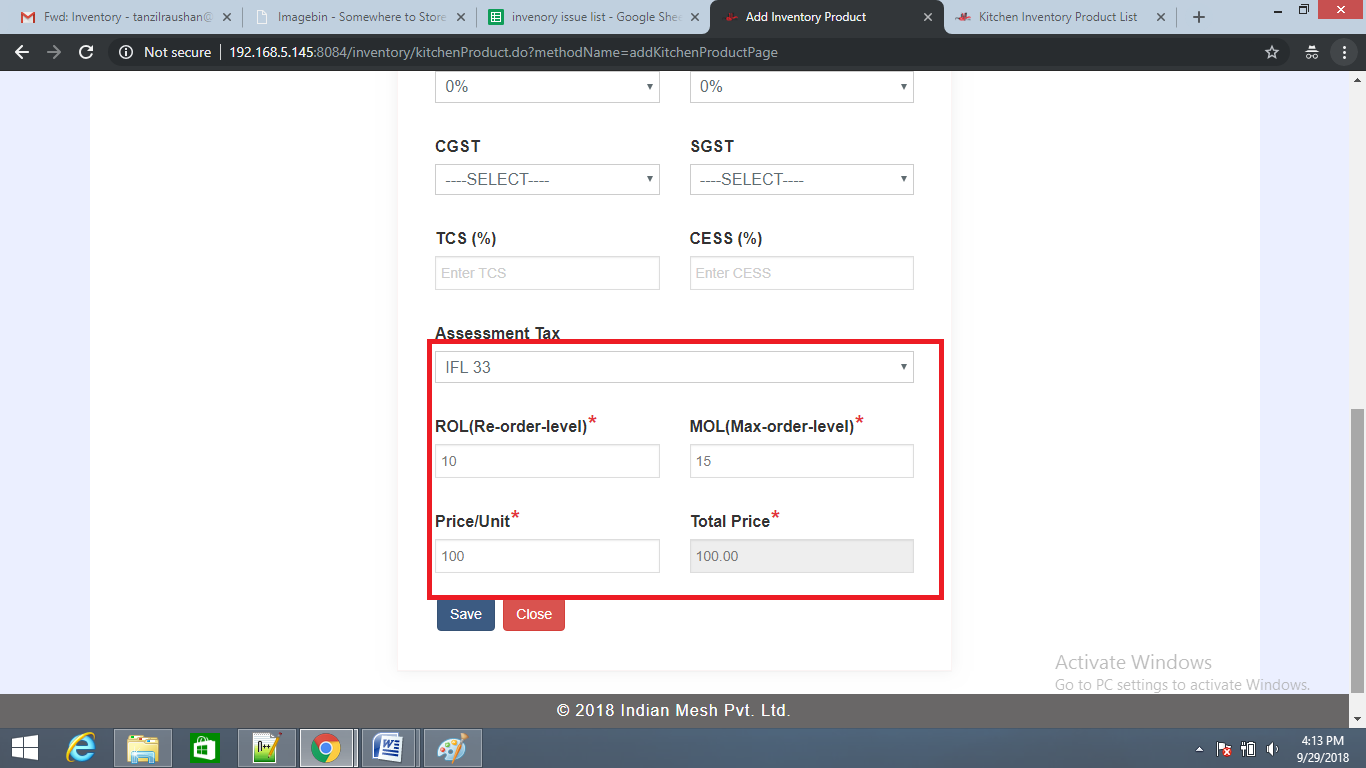Click the Not secure site info icon
1366x768 pixels.
(x=125, y=52)
